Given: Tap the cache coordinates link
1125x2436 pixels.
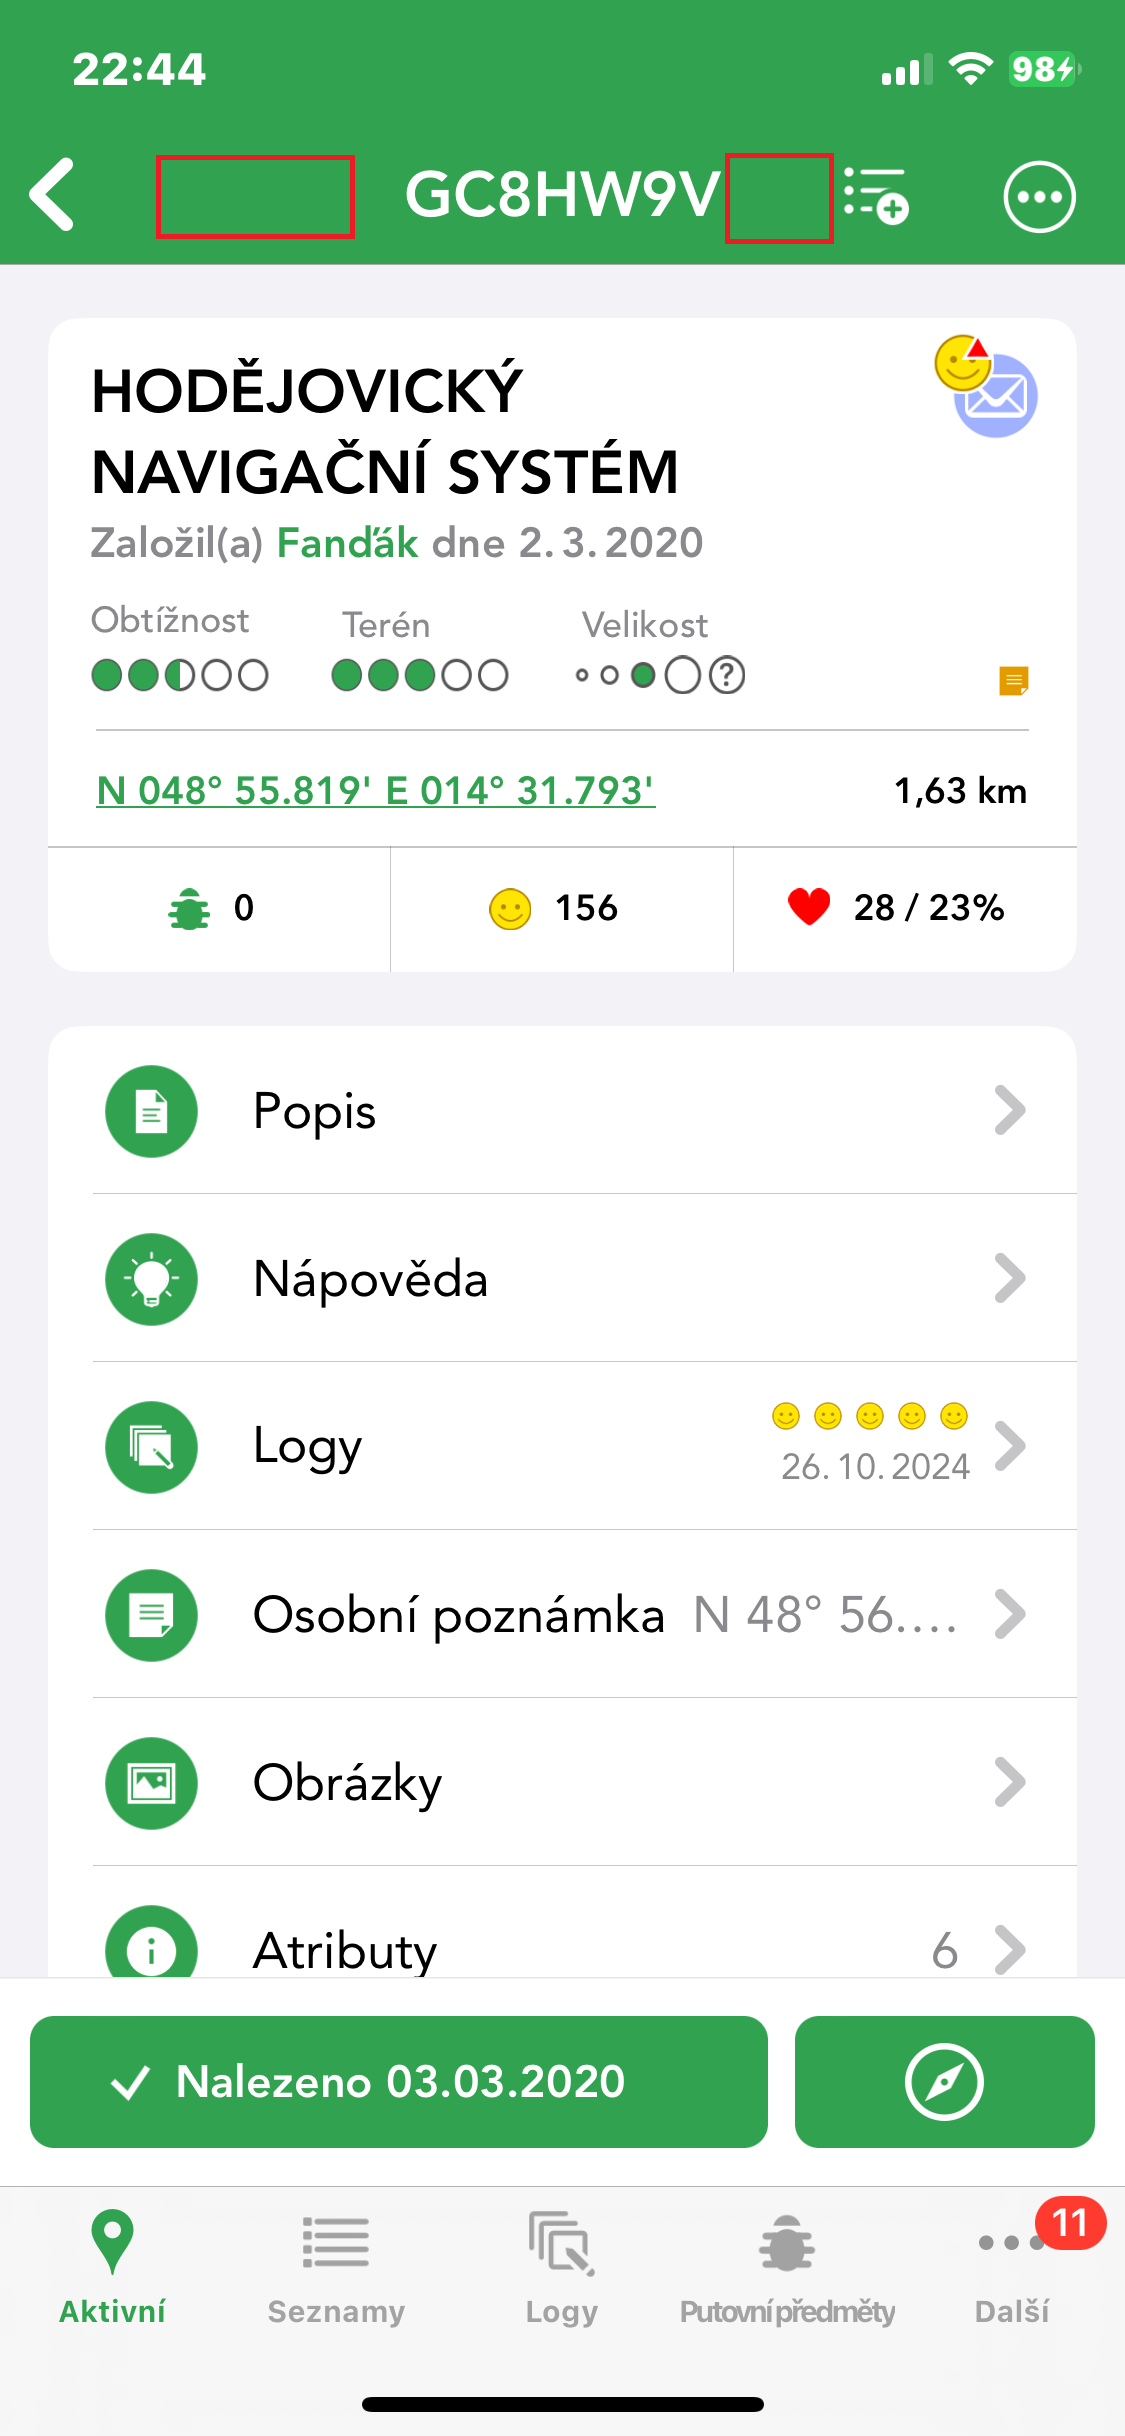Looking at the screenshot, I should (376, 791).
